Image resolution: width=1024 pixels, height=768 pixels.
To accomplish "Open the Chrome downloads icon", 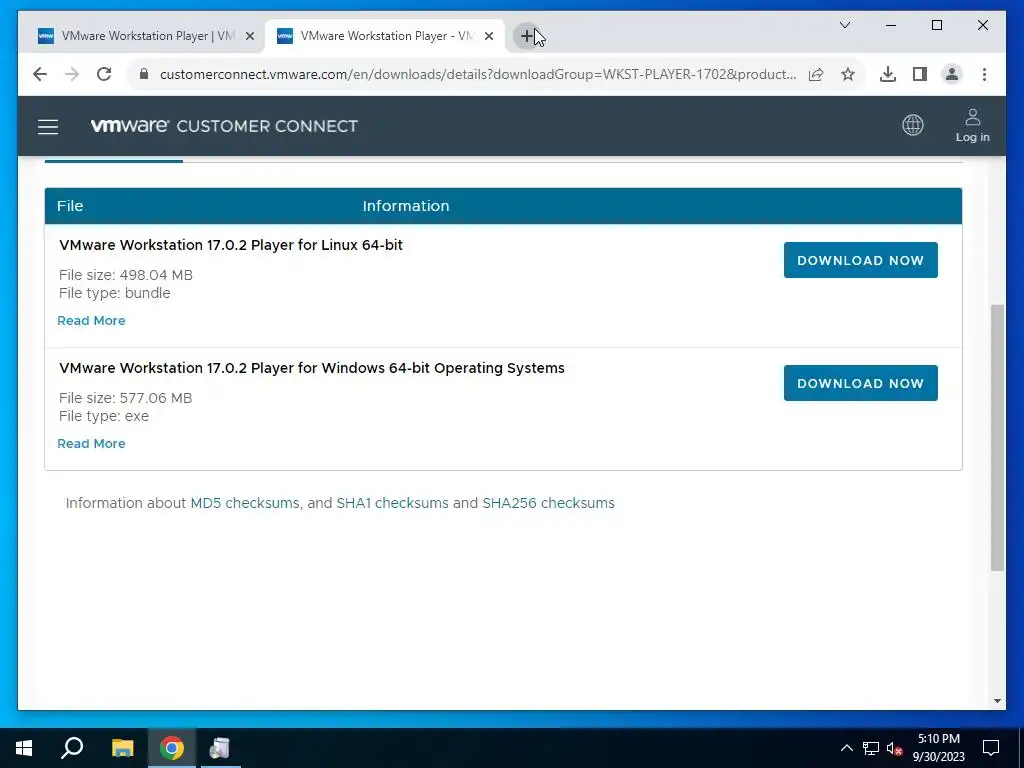I will [x=888, y=74].
